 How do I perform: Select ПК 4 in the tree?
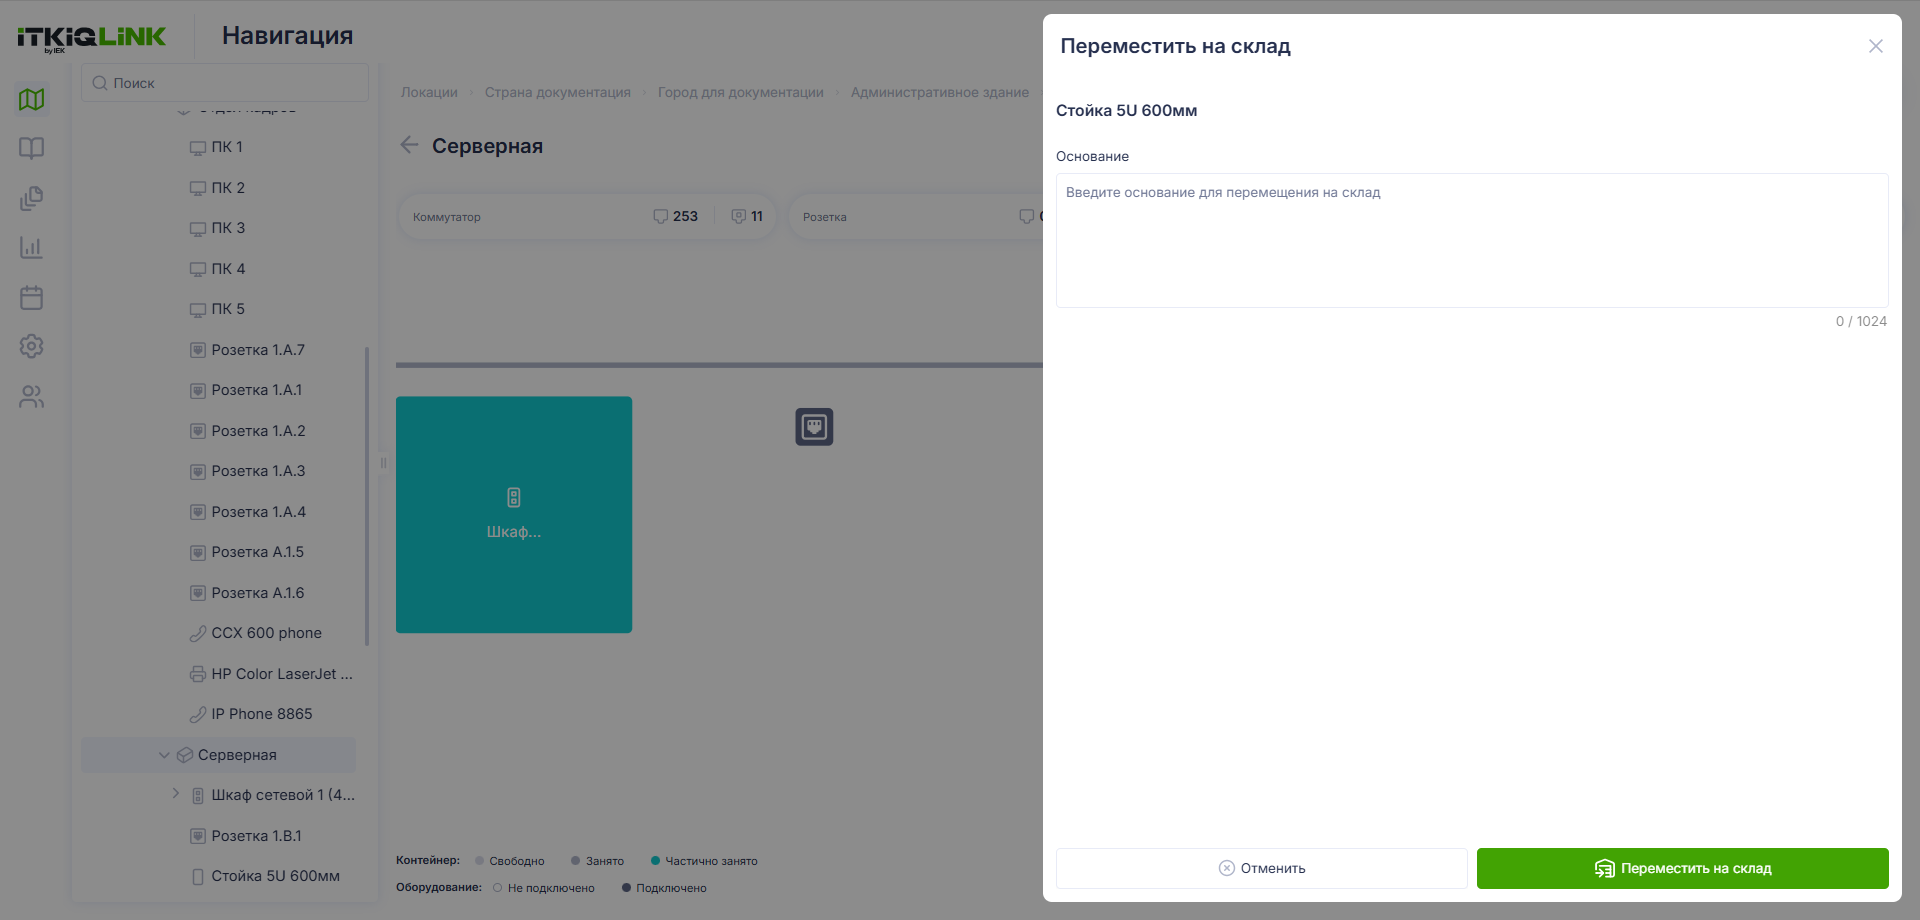click(228, 269)
